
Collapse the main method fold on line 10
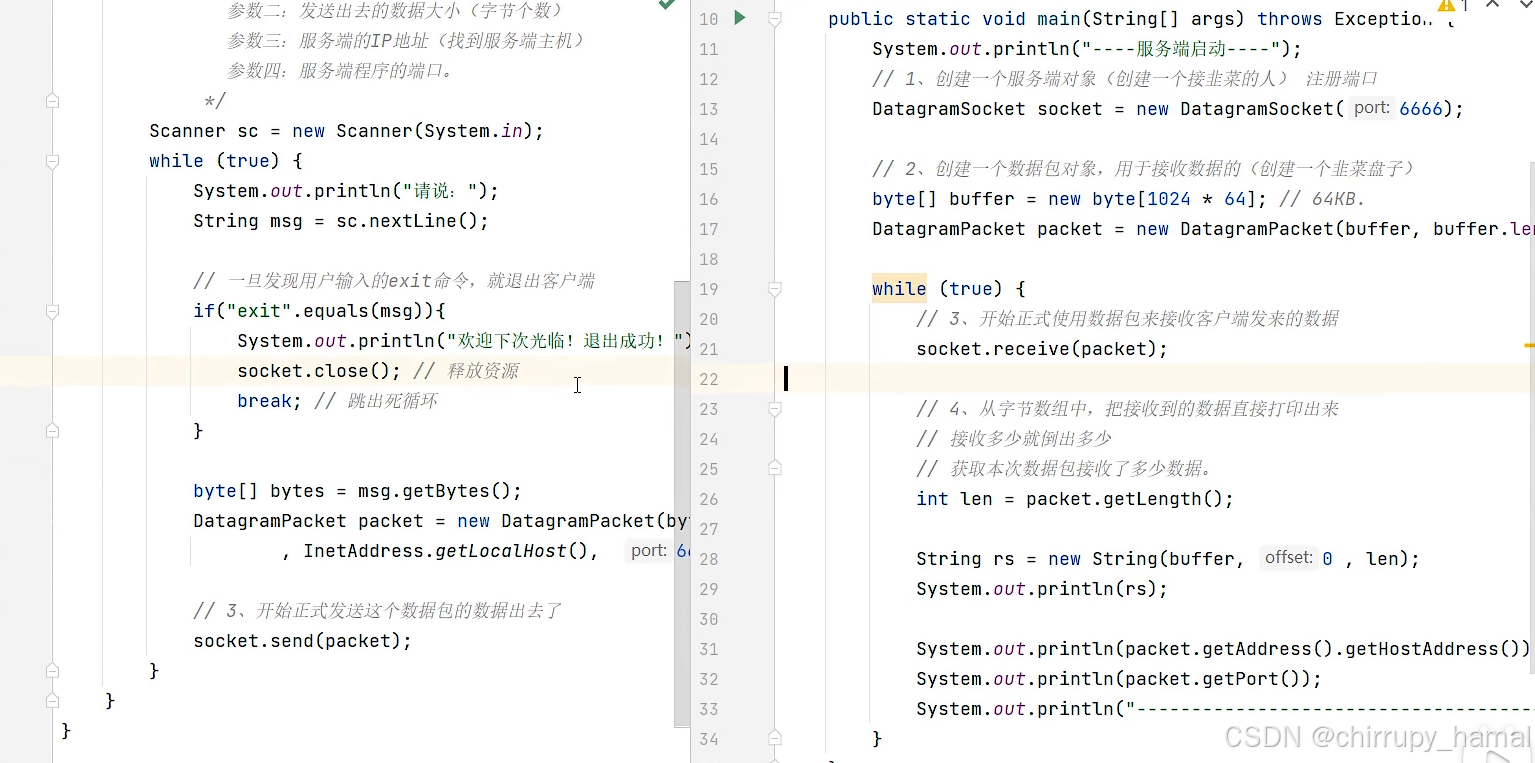click(773, 19)
